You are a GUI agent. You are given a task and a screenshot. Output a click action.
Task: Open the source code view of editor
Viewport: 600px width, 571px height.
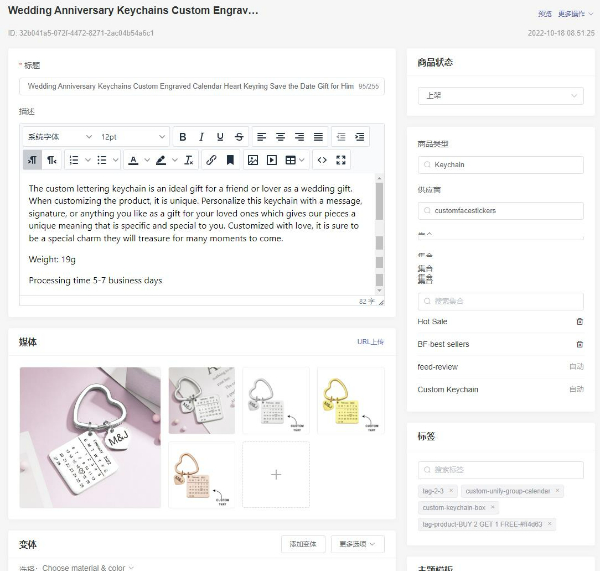tap(322, 160)
